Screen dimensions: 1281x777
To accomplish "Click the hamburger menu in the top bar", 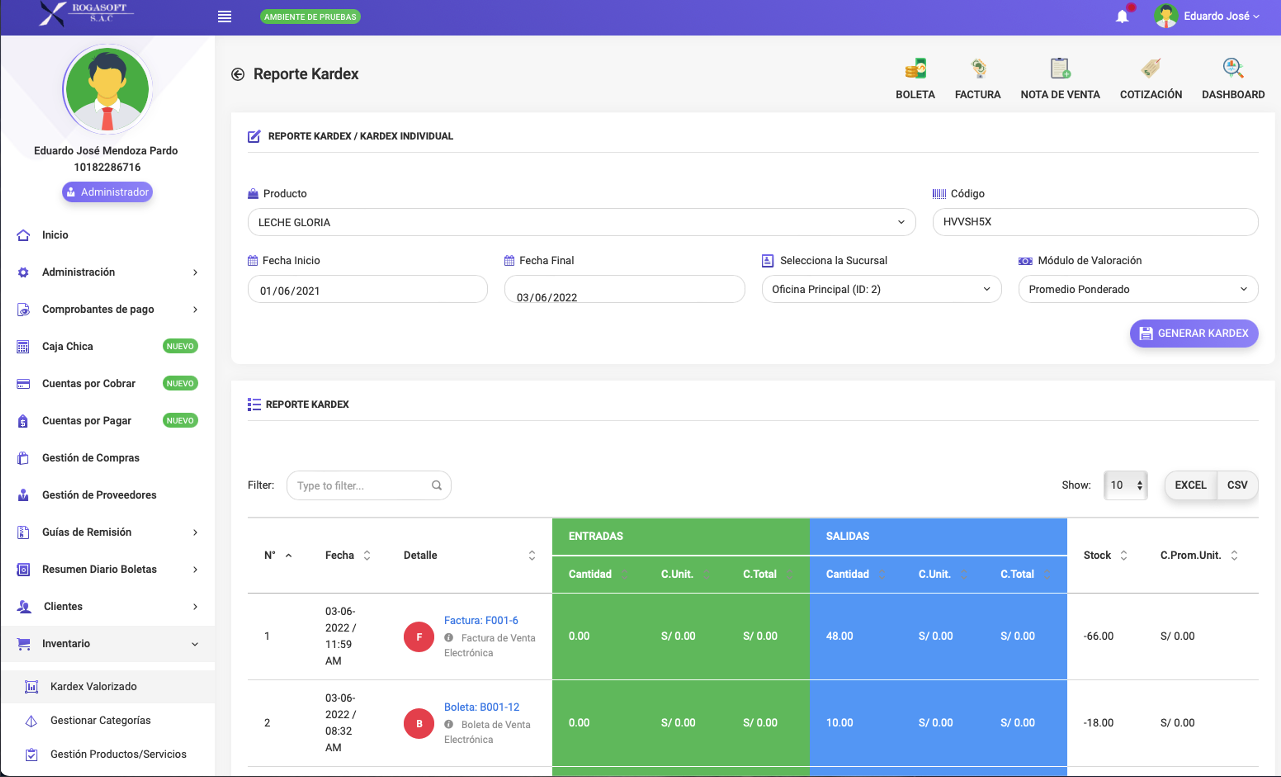I will 224,16.
